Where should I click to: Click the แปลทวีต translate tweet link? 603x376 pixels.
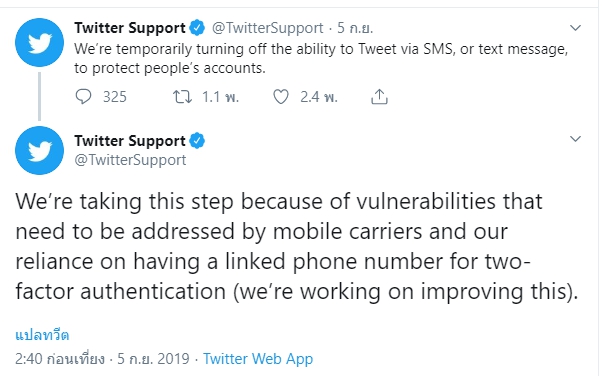pyautogui.click(x=42, y=335)
